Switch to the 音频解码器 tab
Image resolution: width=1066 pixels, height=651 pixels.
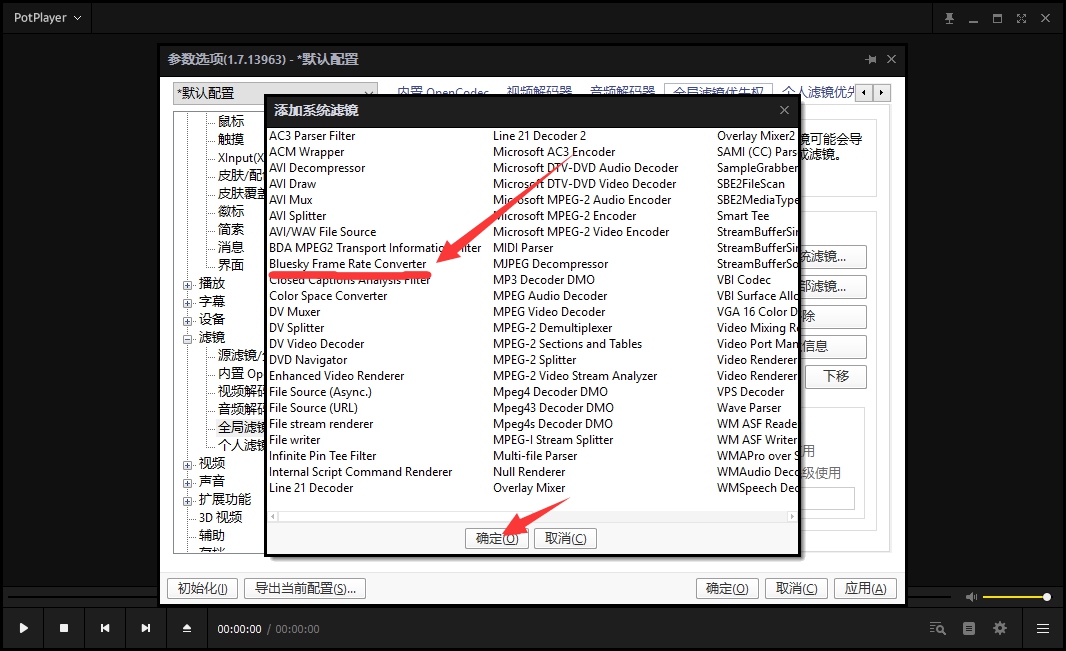(622, 92)
